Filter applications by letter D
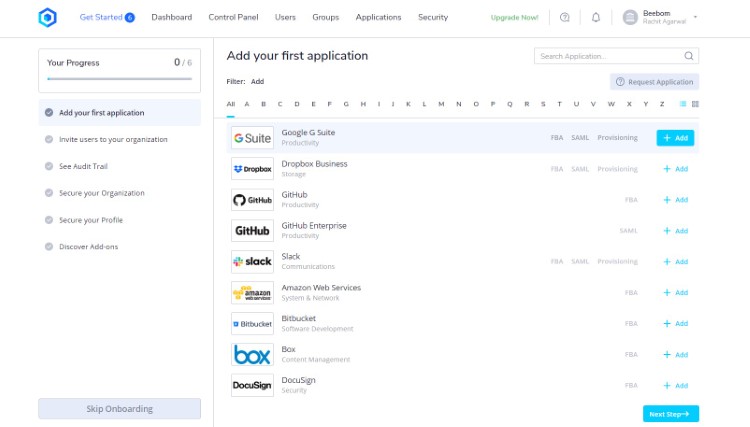 [297, 104]
